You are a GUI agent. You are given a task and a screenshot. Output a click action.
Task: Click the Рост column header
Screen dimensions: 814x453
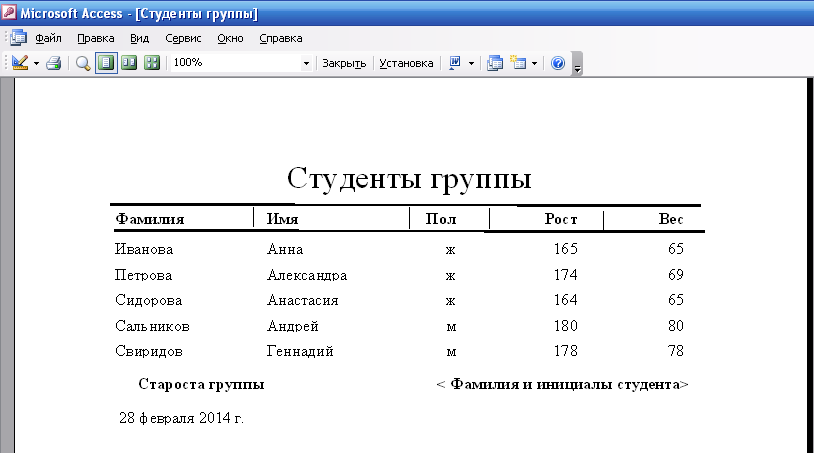561,219
